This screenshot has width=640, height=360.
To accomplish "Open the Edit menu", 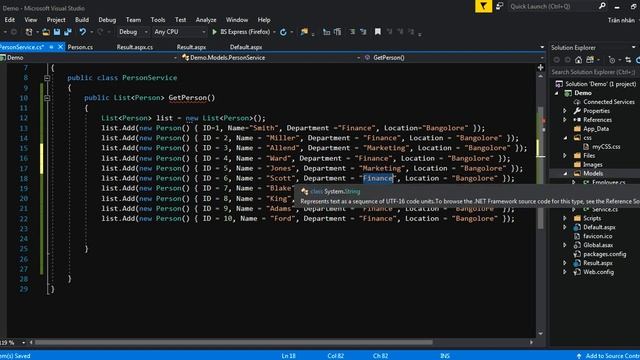I will click(x=10, y=20).
